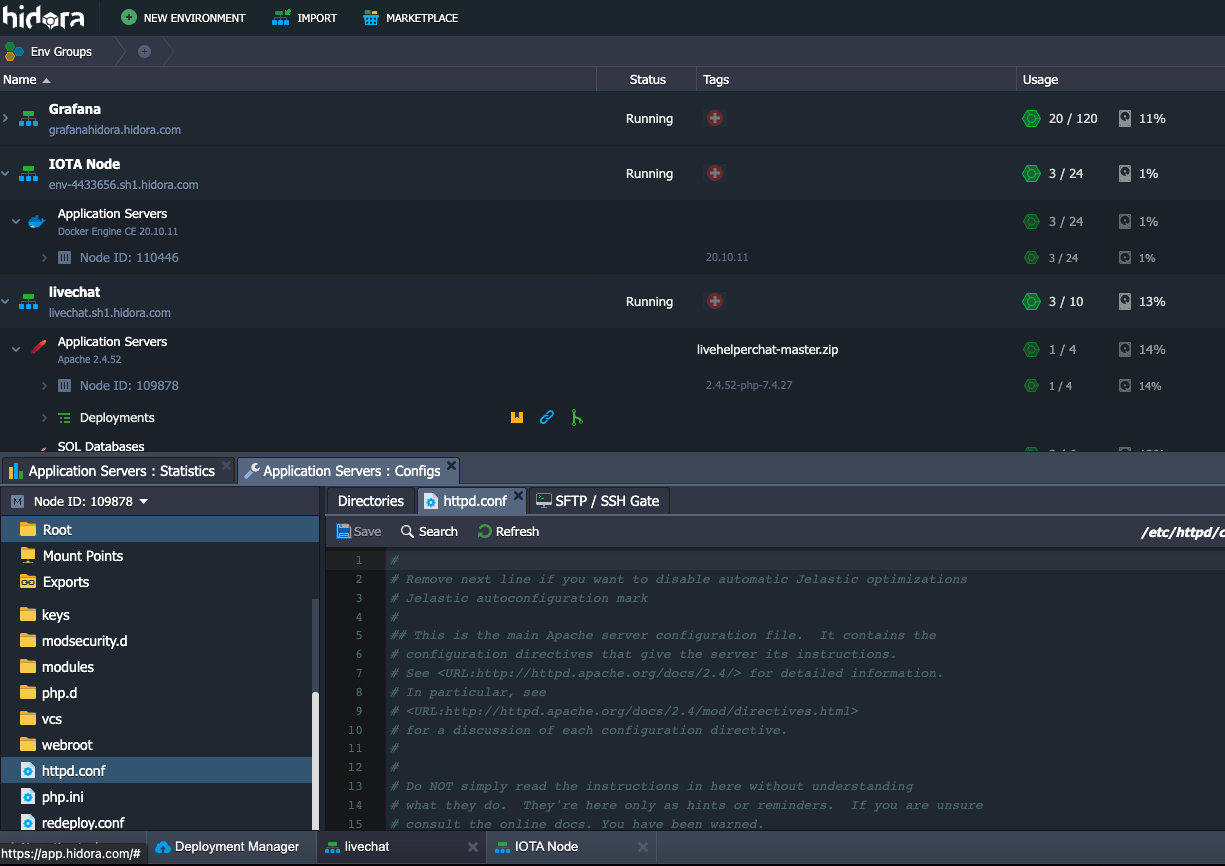This screenshot has height=866, width=1225.
Task: Open the Search tool in the config editor
Action: [x=428, y=531]
